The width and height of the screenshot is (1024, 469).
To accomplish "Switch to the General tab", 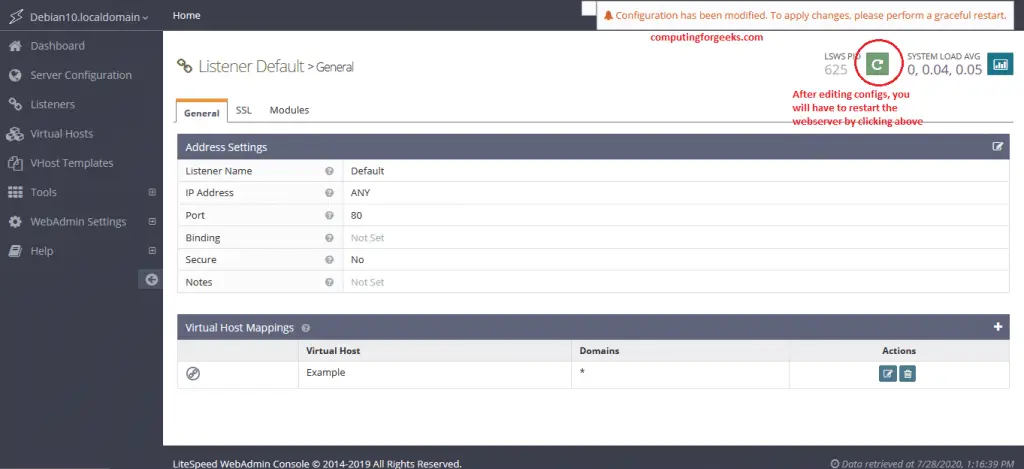I will point(202,112).
